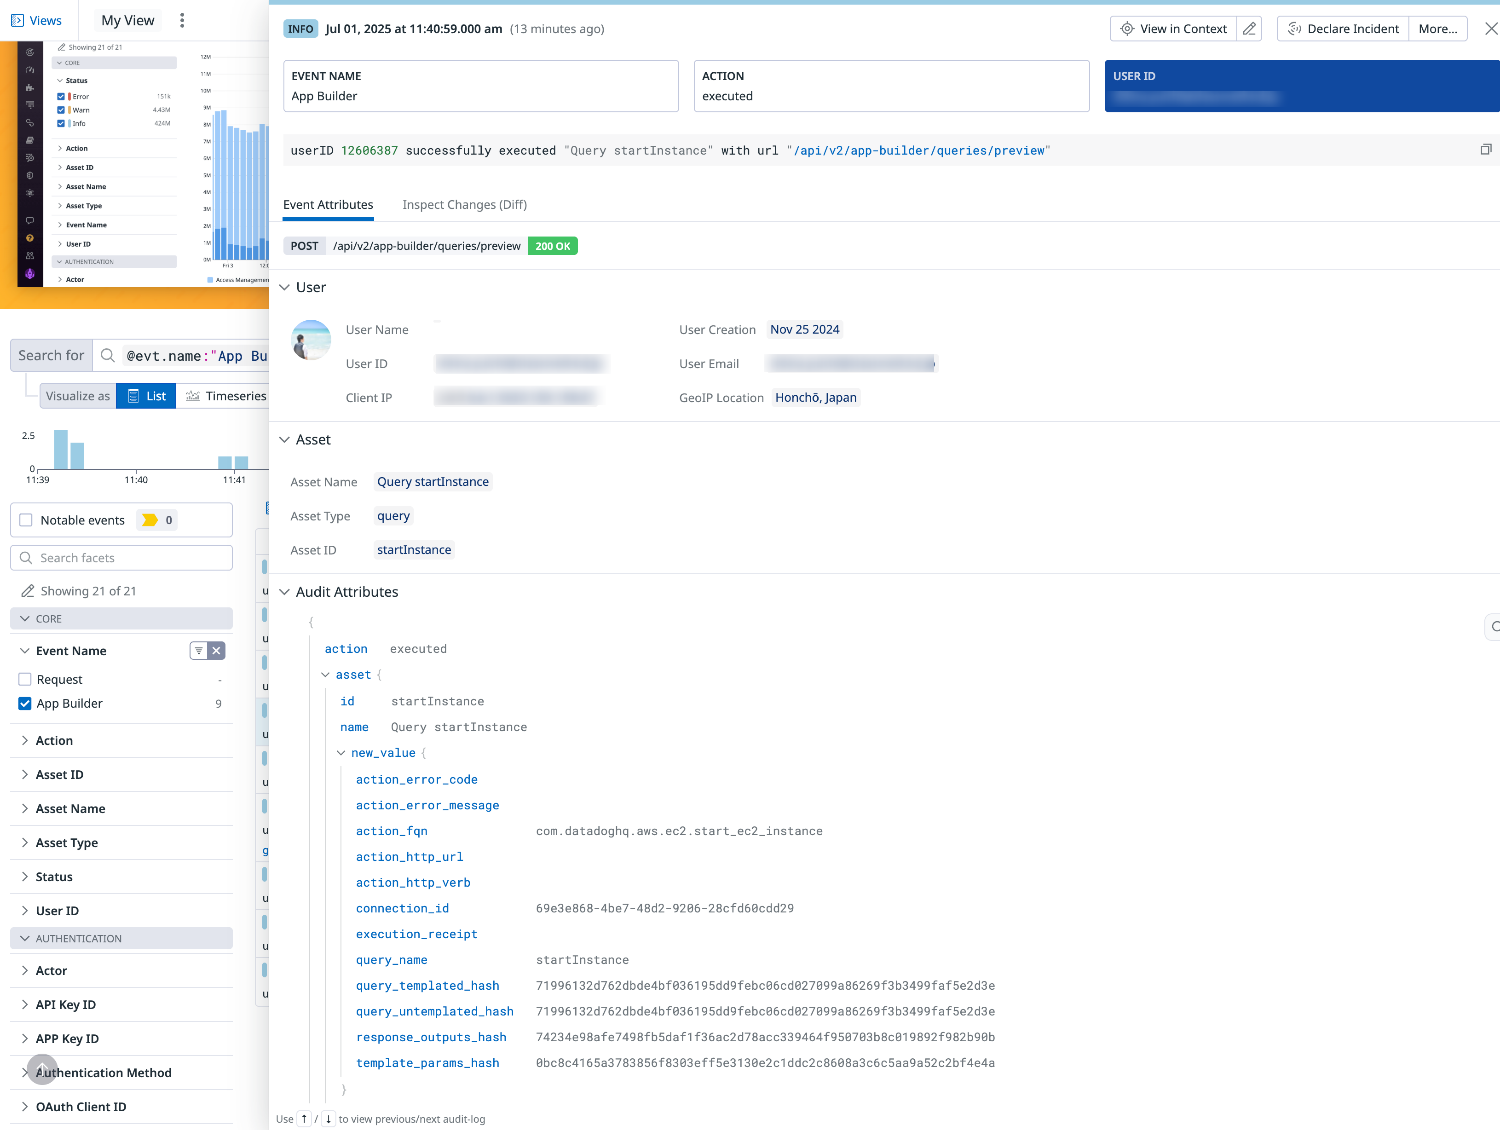Click the View in Context button

[1173, 29]
